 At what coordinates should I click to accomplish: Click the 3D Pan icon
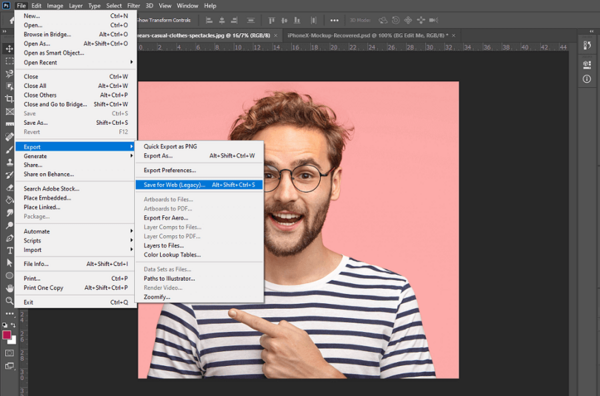(x=408, y=20)
